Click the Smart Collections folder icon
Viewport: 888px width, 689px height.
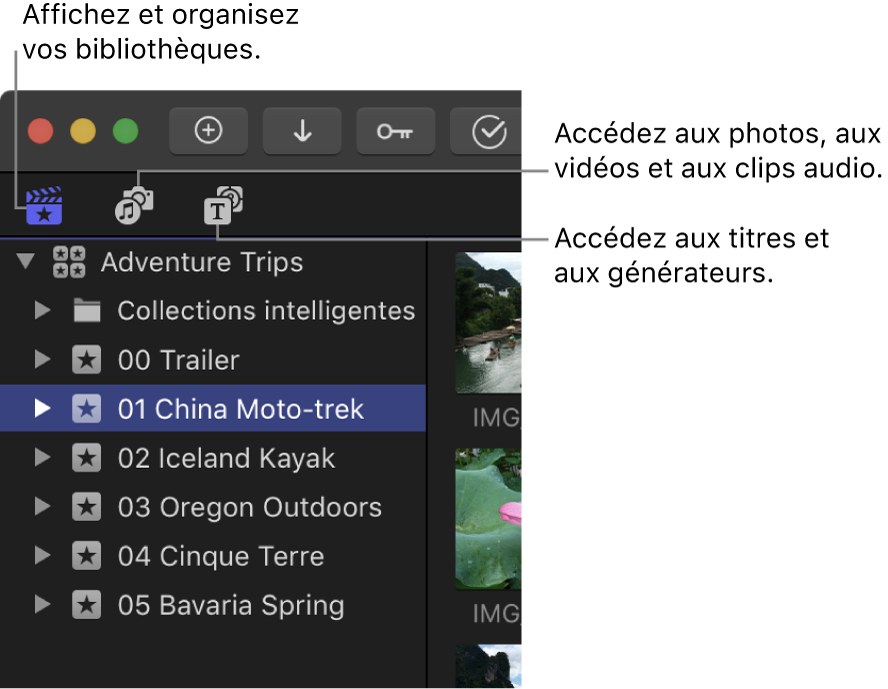click(87, 310)
